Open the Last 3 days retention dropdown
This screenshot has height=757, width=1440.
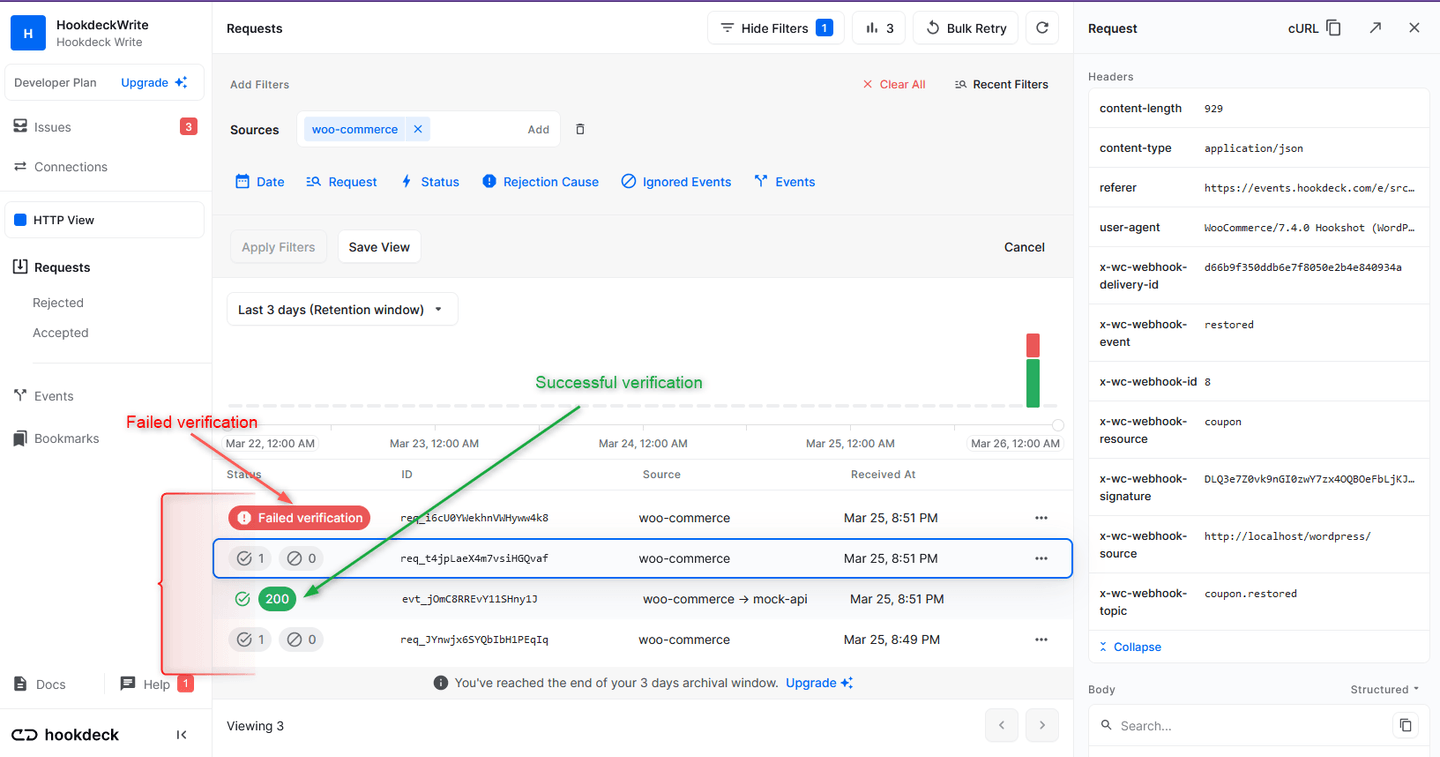click(x=341, y=308)
